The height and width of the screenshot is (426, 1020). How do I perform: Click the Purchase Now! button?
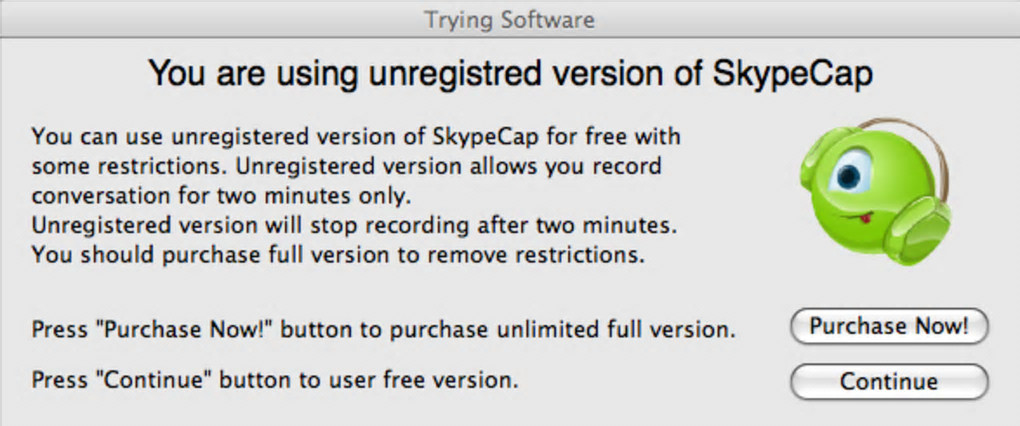click(888, 326)
